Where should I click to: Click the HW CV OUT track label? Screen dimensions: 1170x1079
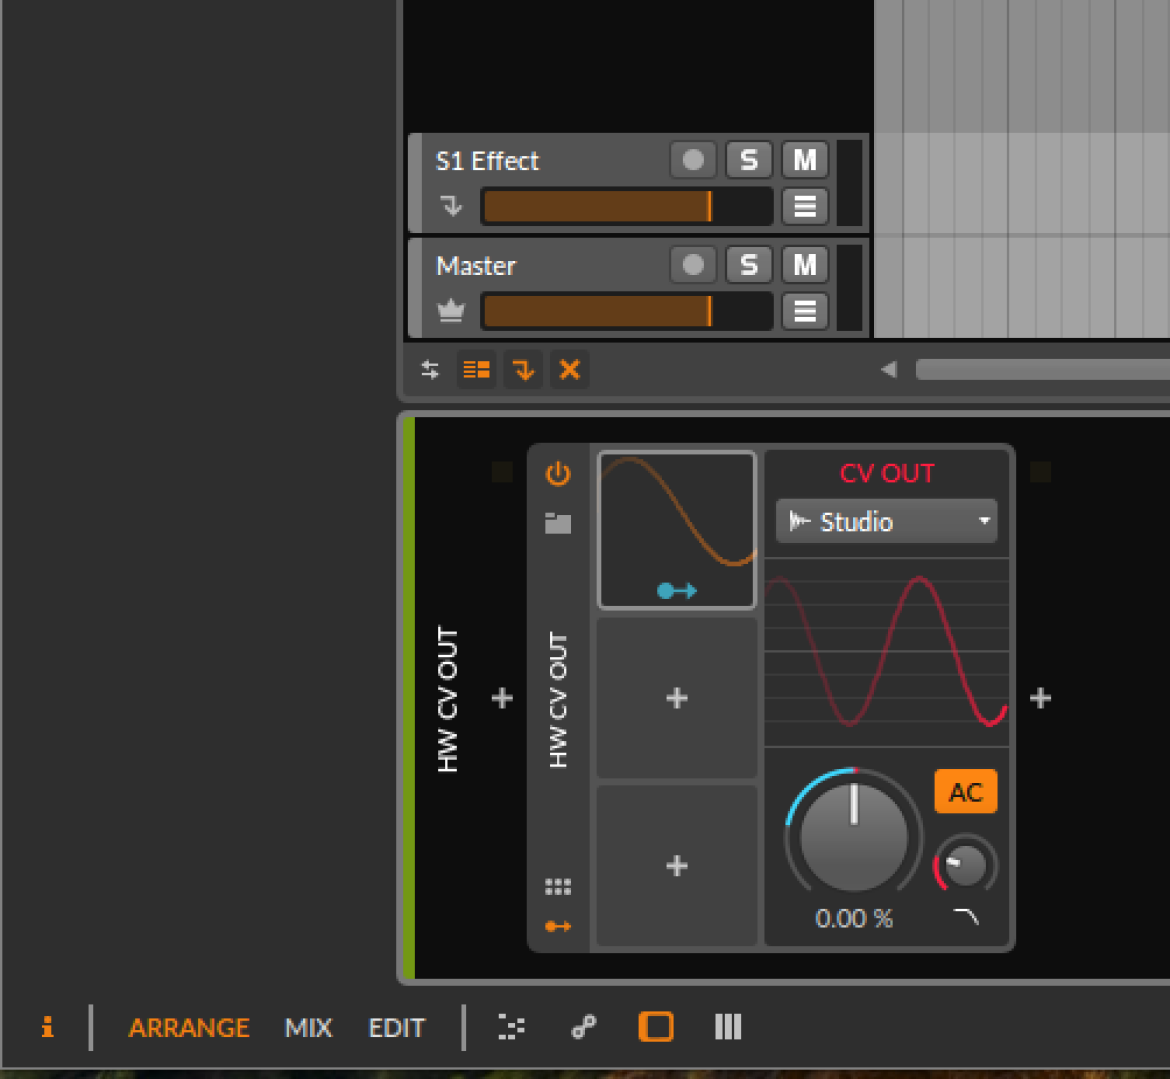click(x=448, y=699)
